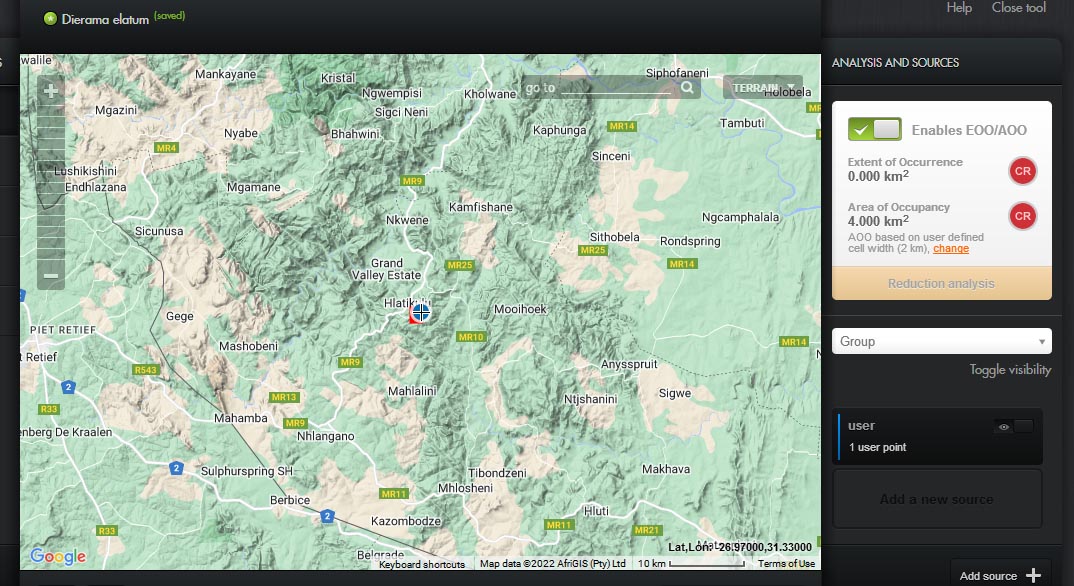Click Close tool in top bar

[1018, 8]
